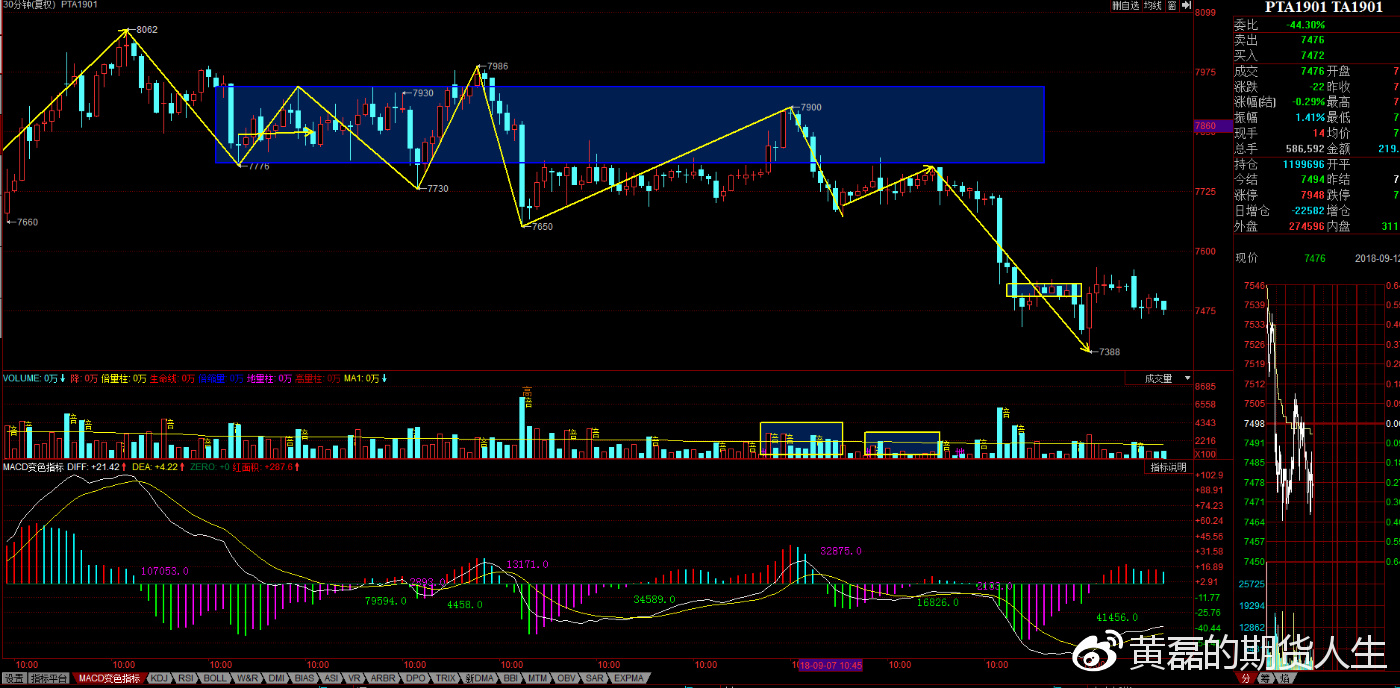
Task: Click the 7900 price label on the chart
Action: pos(810,107)
